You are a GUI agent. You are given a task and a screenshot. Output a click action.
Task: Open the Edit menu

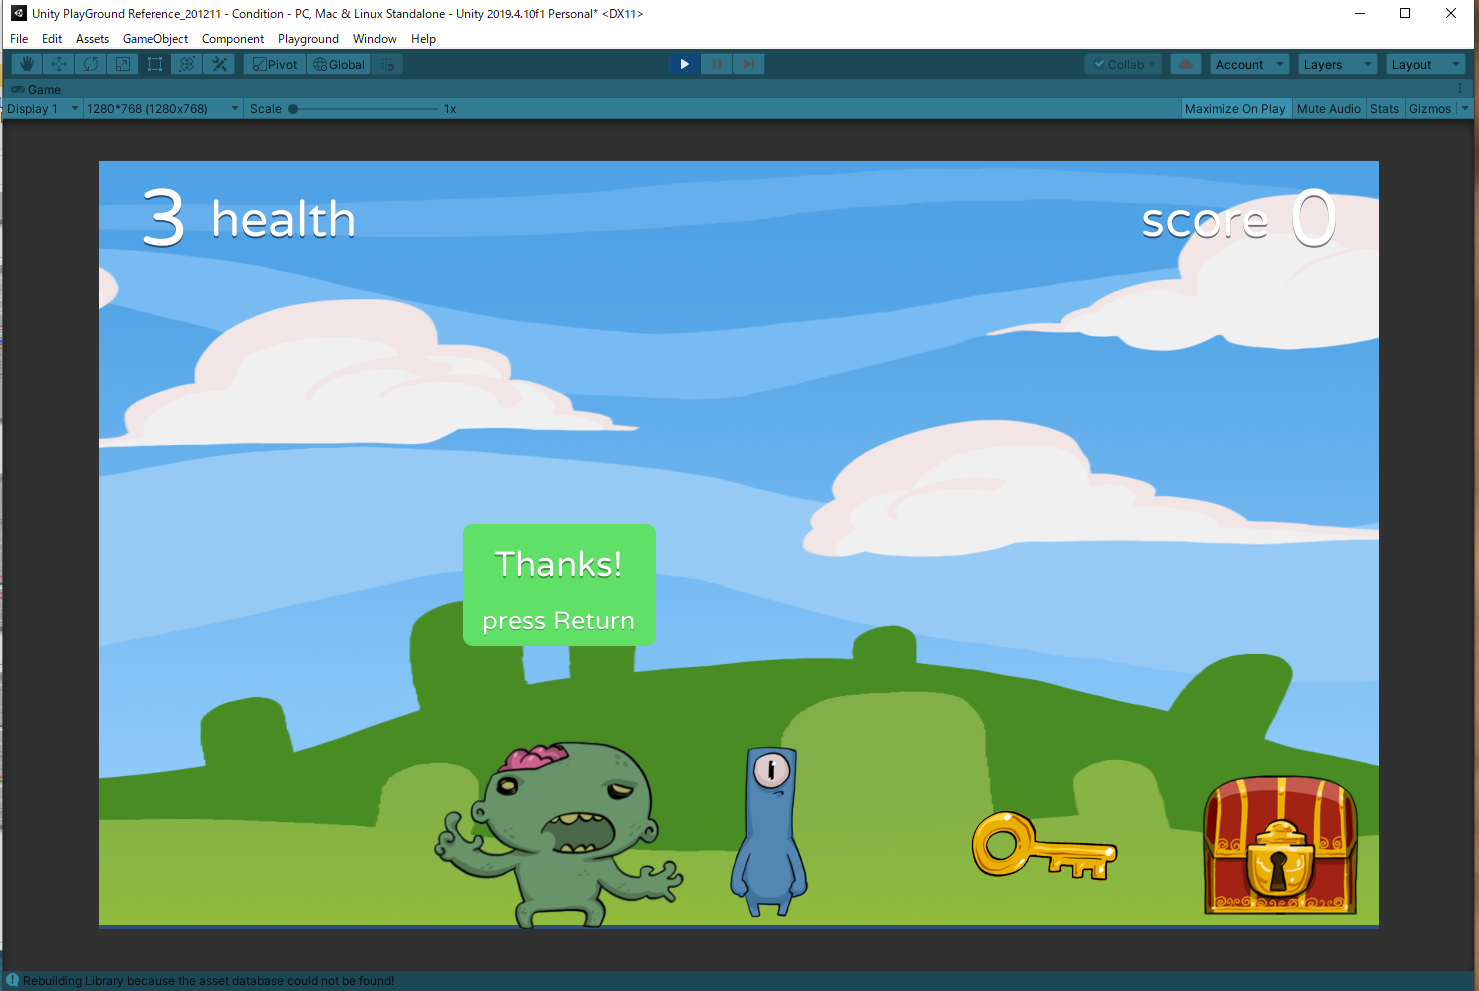tap(52, 39)
